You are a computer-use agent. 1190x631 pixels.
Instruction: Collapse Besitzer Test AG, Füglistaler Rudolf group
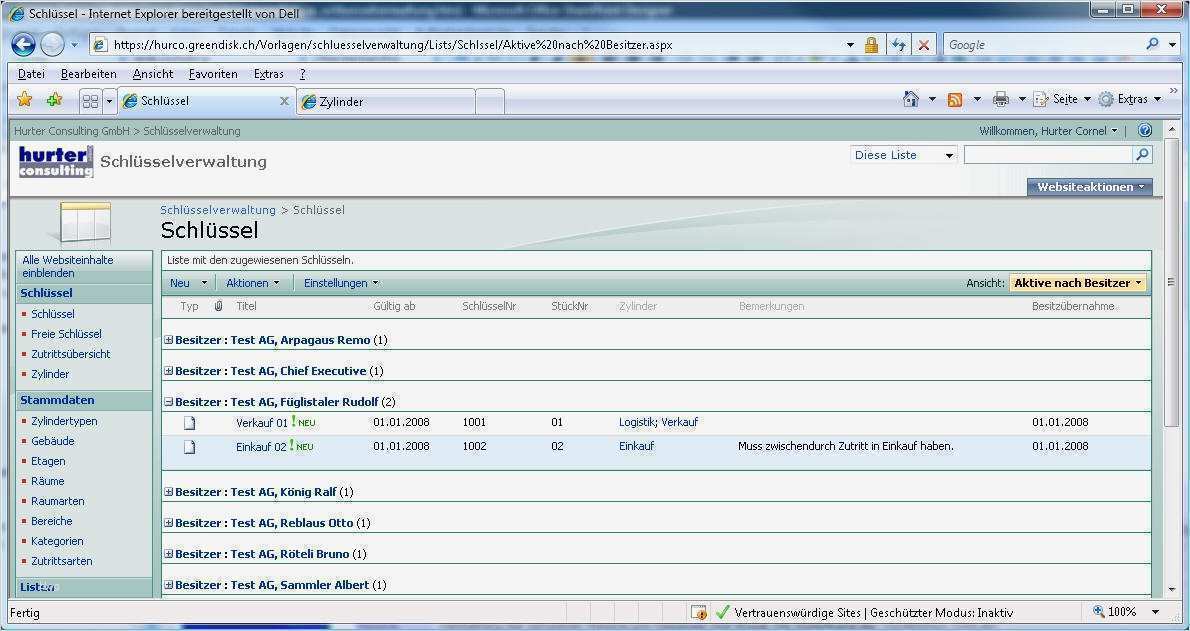tap(169, 402)
